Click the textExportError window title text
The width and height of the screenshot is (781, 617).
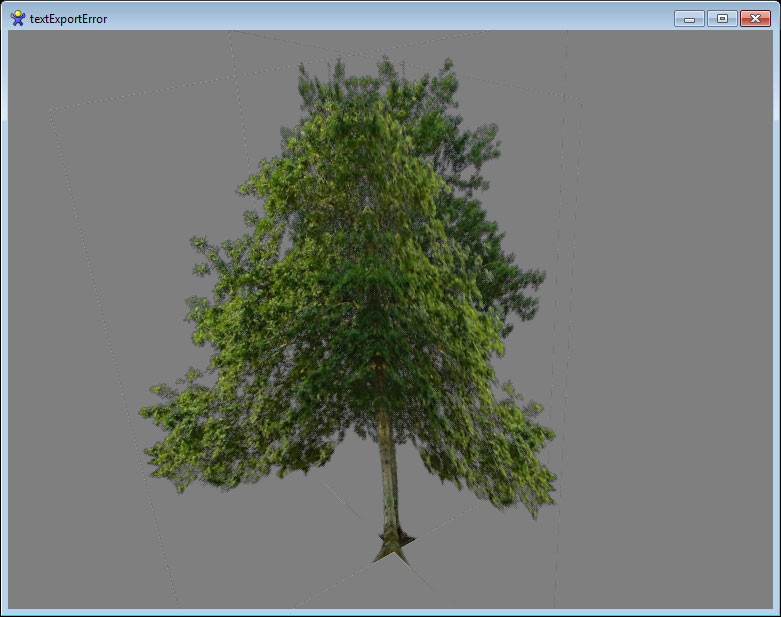point(68,19)
